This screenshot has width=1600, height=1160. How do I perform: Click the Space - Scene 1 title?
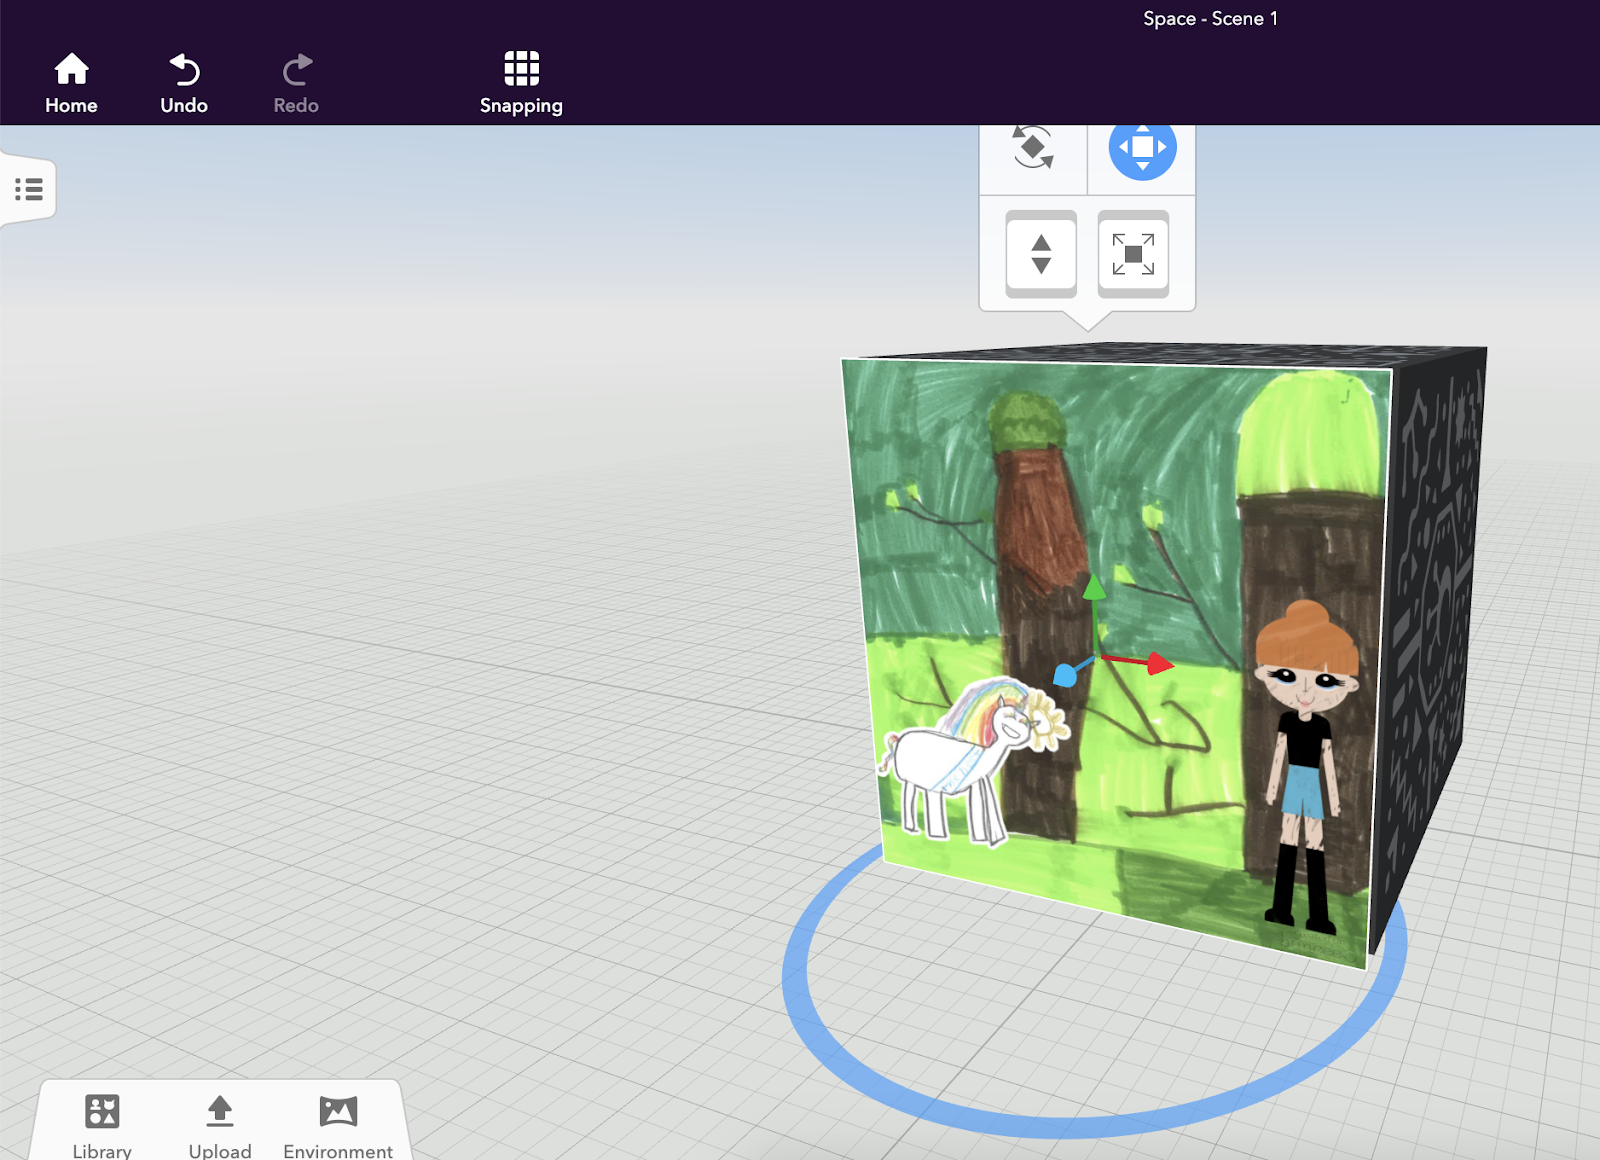coord(1212,18)
